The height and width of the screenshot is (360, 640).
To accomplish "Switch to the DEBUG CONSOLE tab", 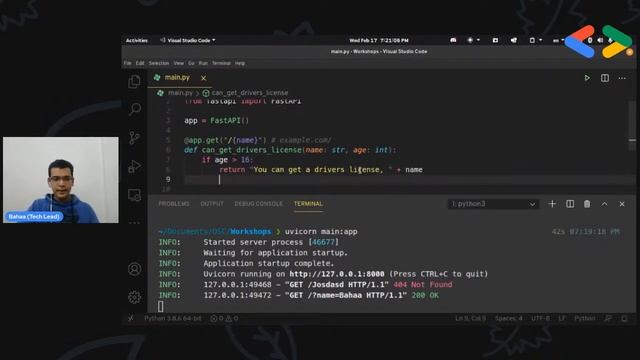I will pos(258,204).
